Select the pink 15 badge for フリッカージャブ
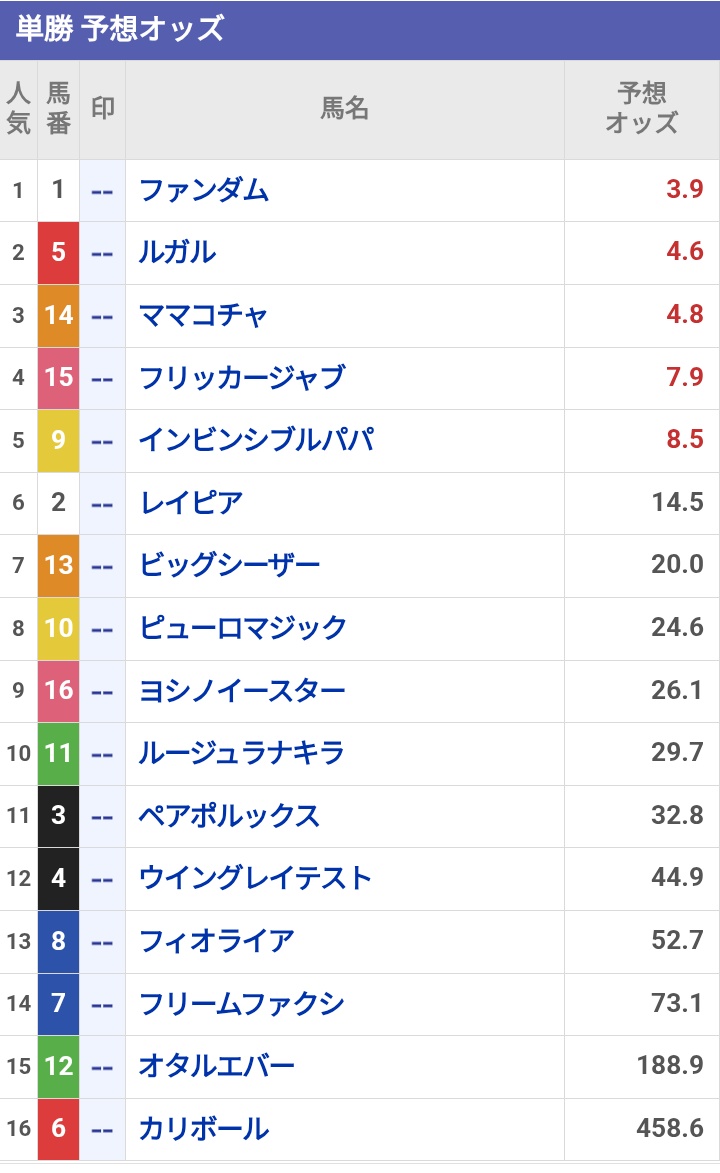The height and width of the screenshot is (1173, 720). tap(59, 377)
